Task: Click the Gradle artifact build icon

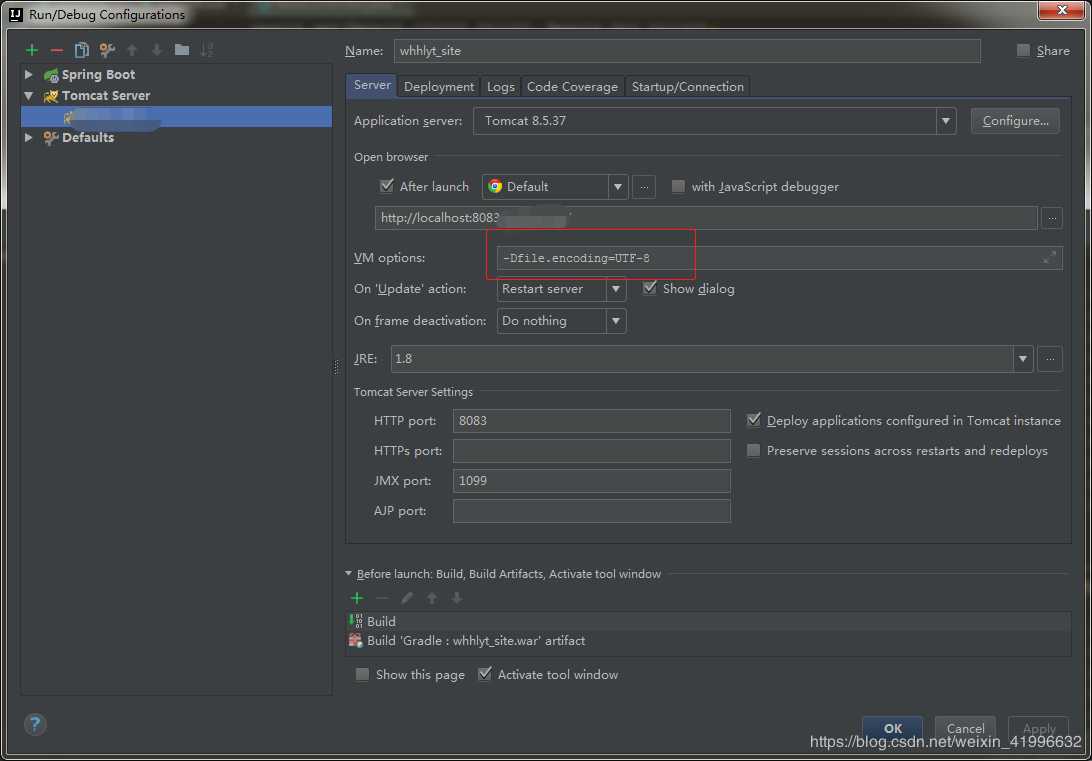Action: coord(356,641)
